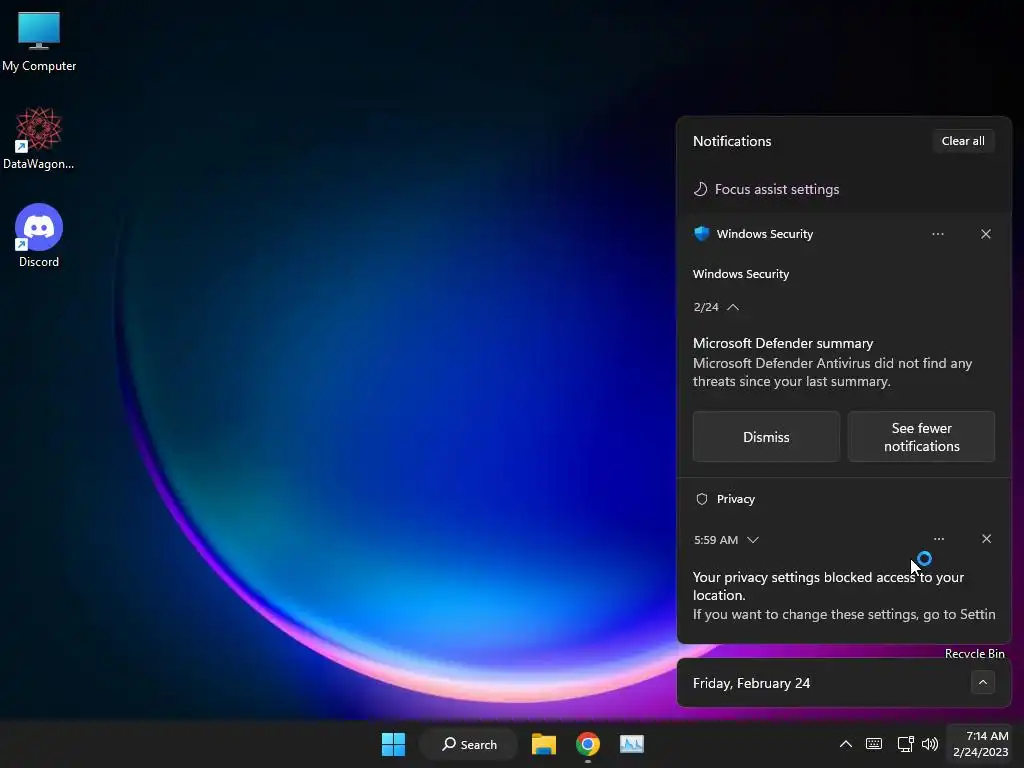Open the performance monitor app on the taskbar
Viewport: 1024px width, 768px height.
pyautogui.click(x=632, y=744)
